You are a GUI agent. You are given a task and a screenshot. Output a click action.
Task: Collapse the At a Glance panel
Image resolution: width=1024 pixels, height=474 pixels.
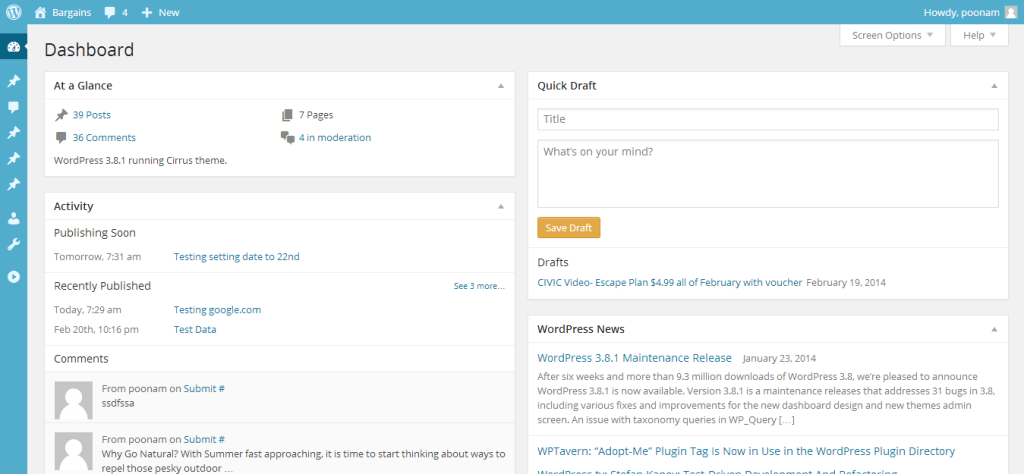[x=501, y=86]
